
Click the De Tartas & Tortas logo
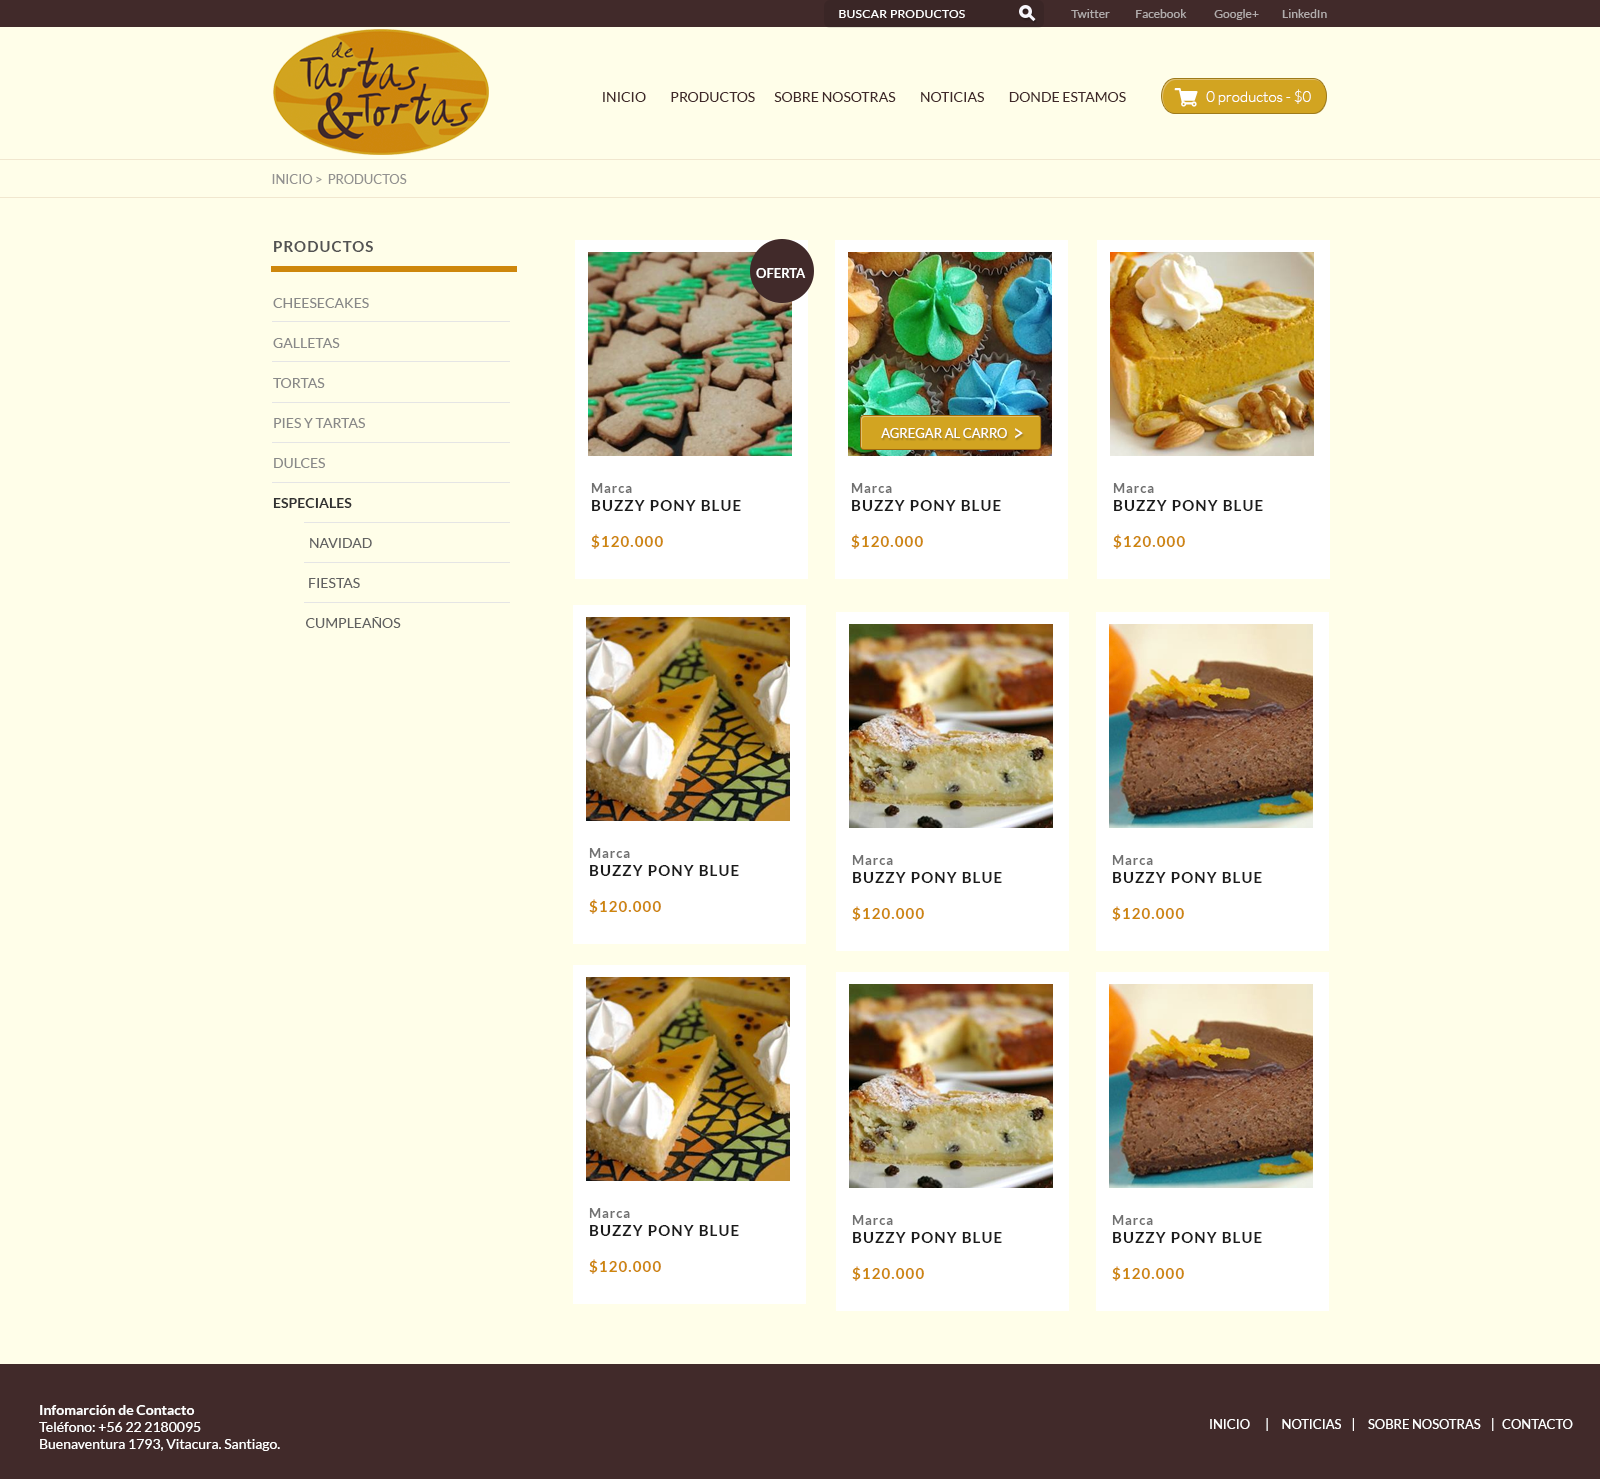(381, 92)
